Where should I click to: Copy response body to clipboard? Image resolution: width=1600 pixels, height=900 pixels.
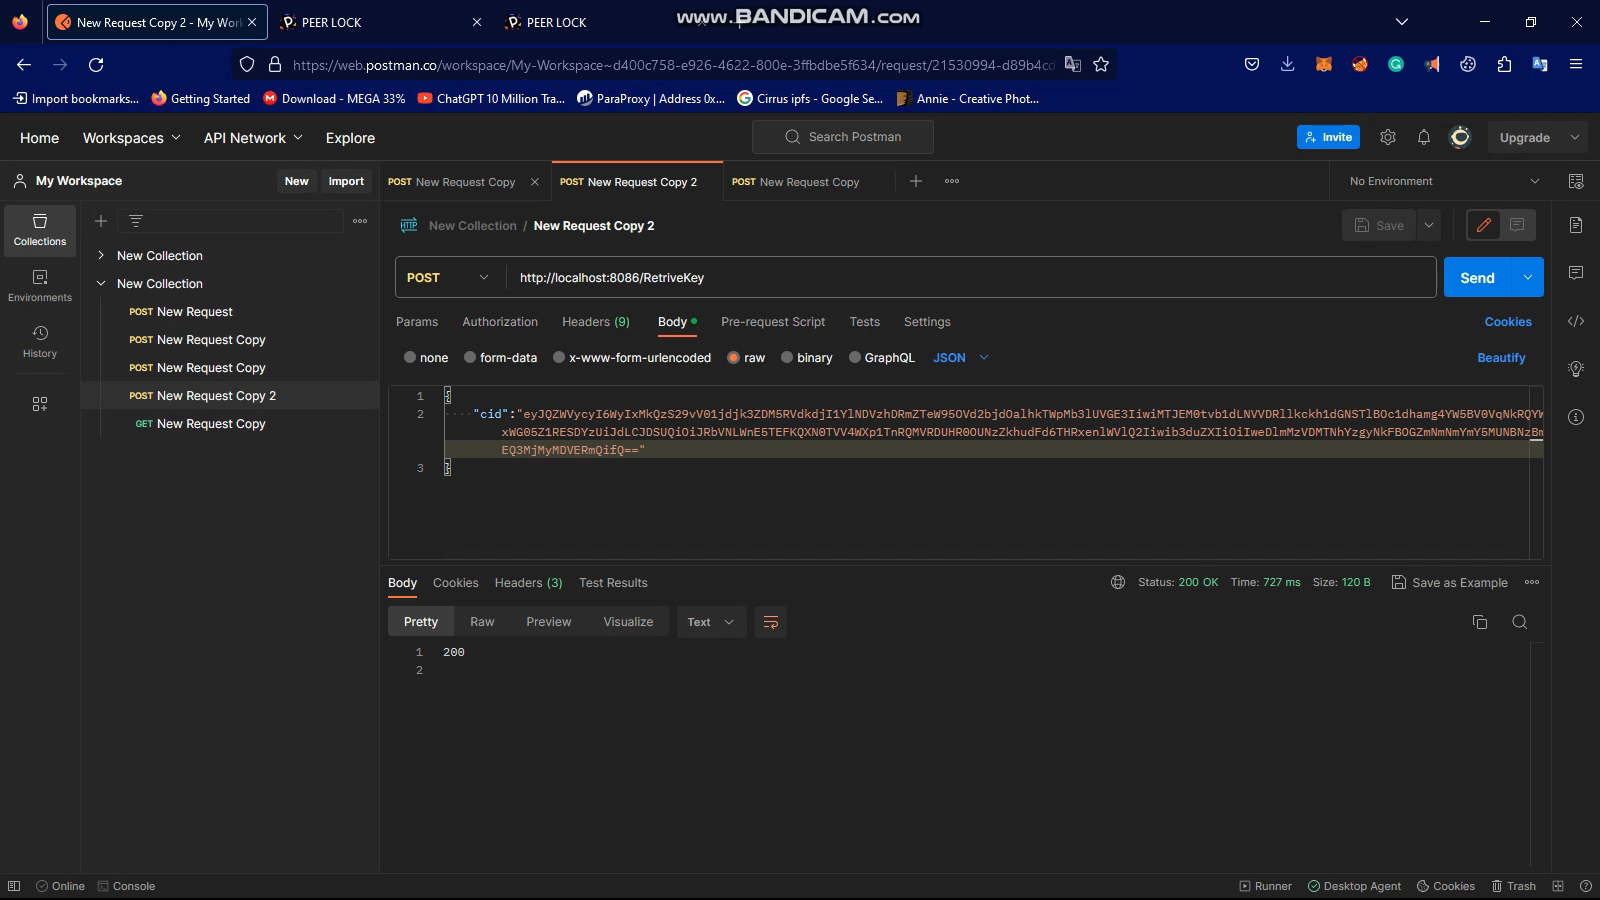pyautogui.click(x=1480, y=622)
